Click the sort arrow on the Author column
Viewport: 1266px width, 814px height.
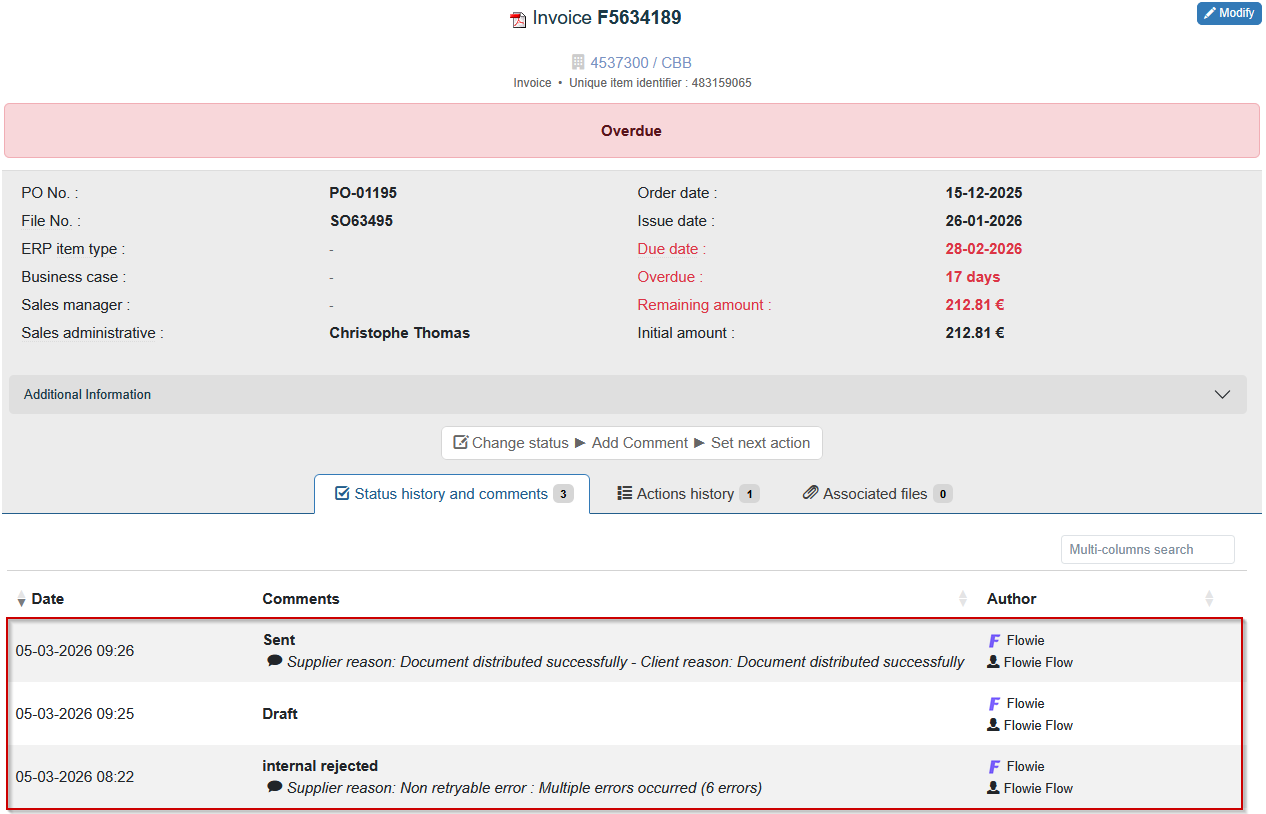tap(1208, 598)
